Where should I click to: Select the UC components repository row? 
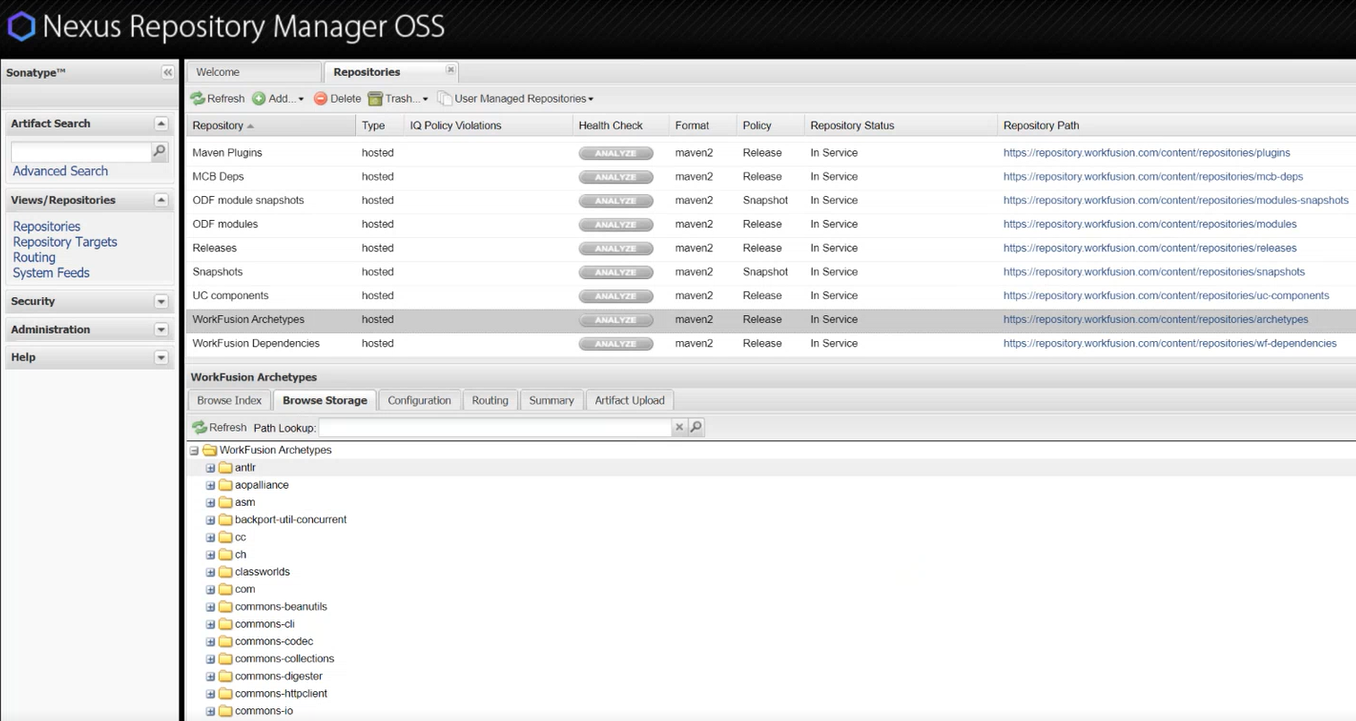770,296
